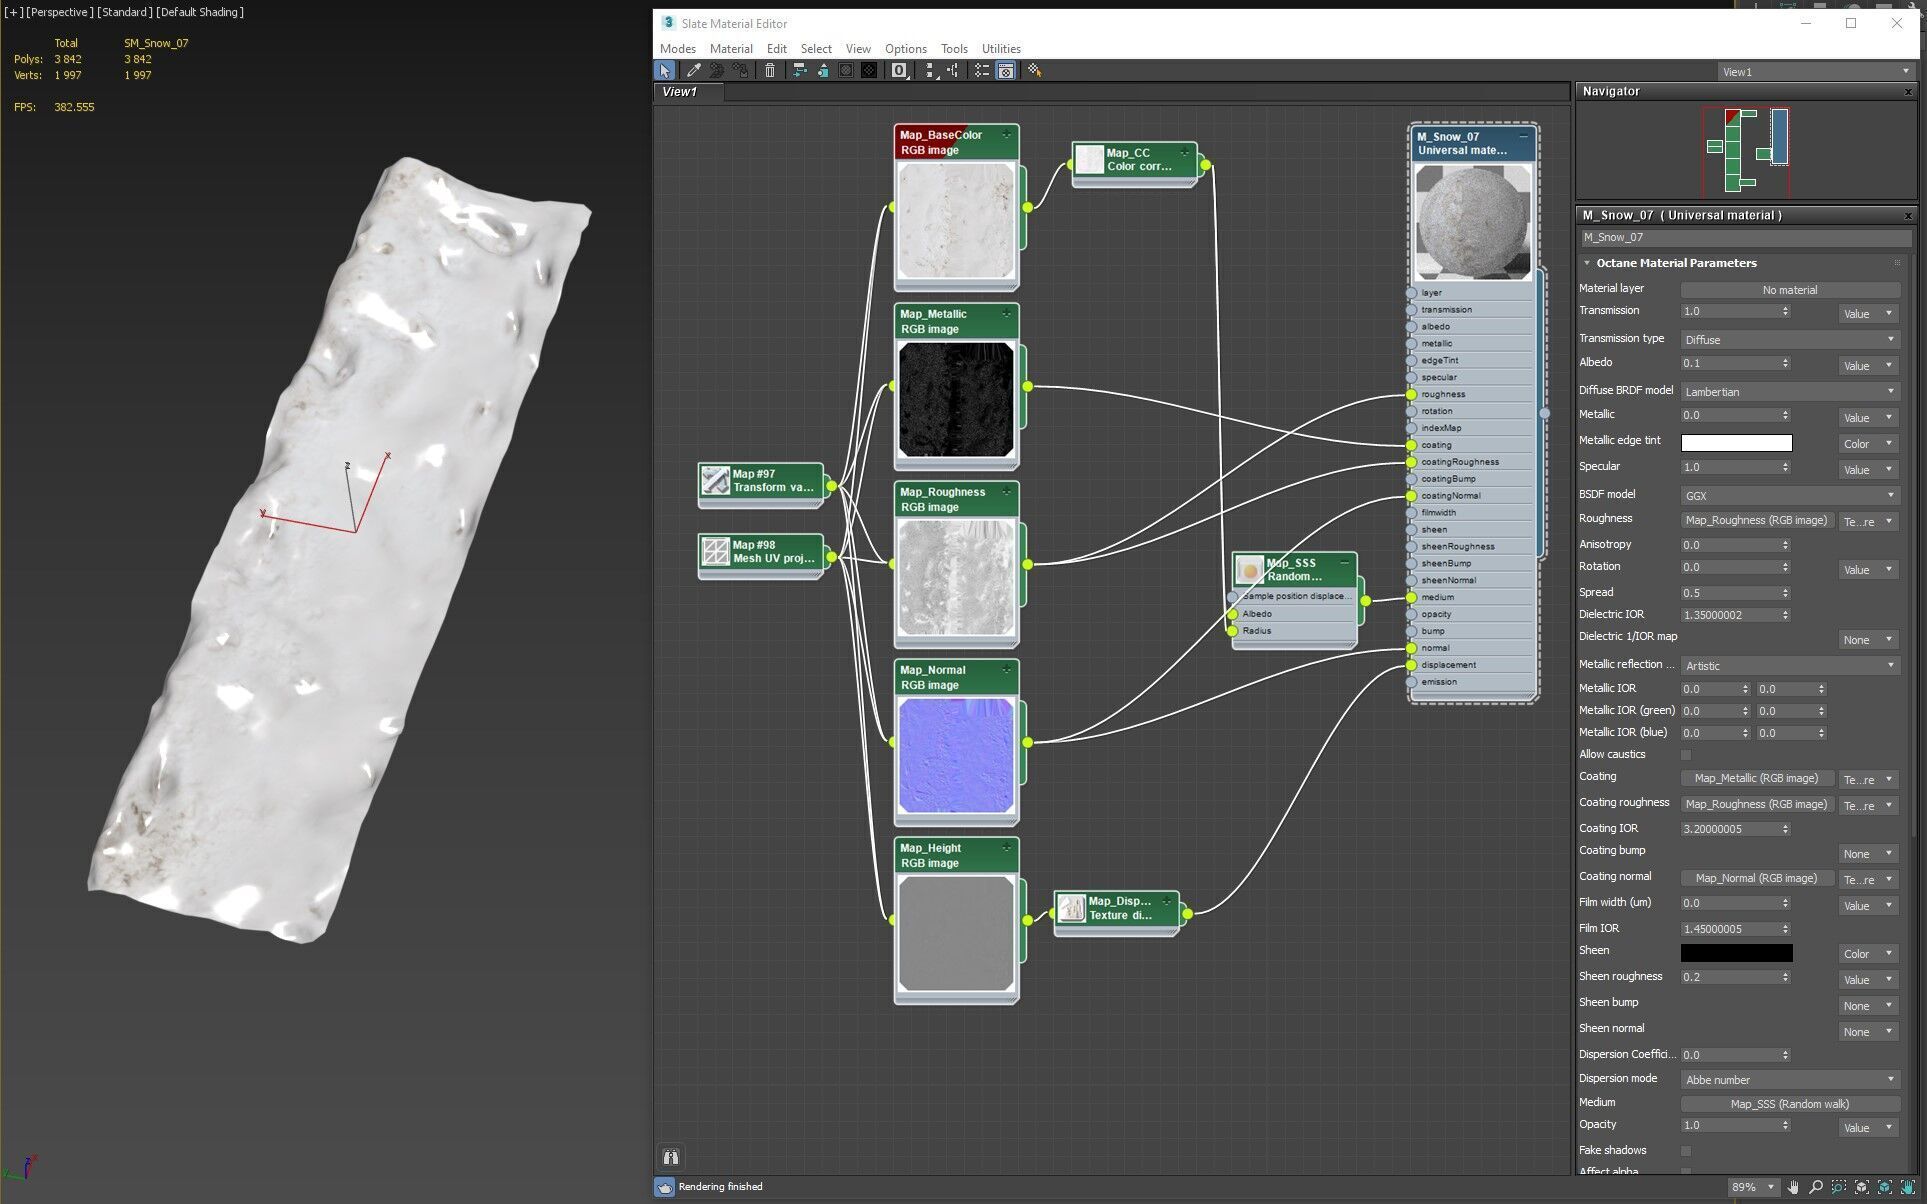Screen dimensions: 1927x1204
Task: Click the Map_SSS (Random walk) medium button
Action: point(1789,1104)
